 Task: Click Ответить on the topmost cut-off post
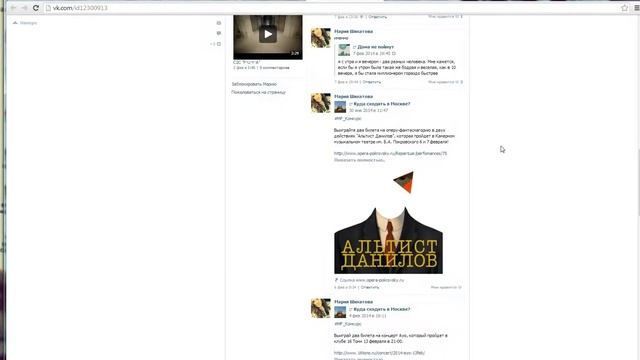[378, 17]
